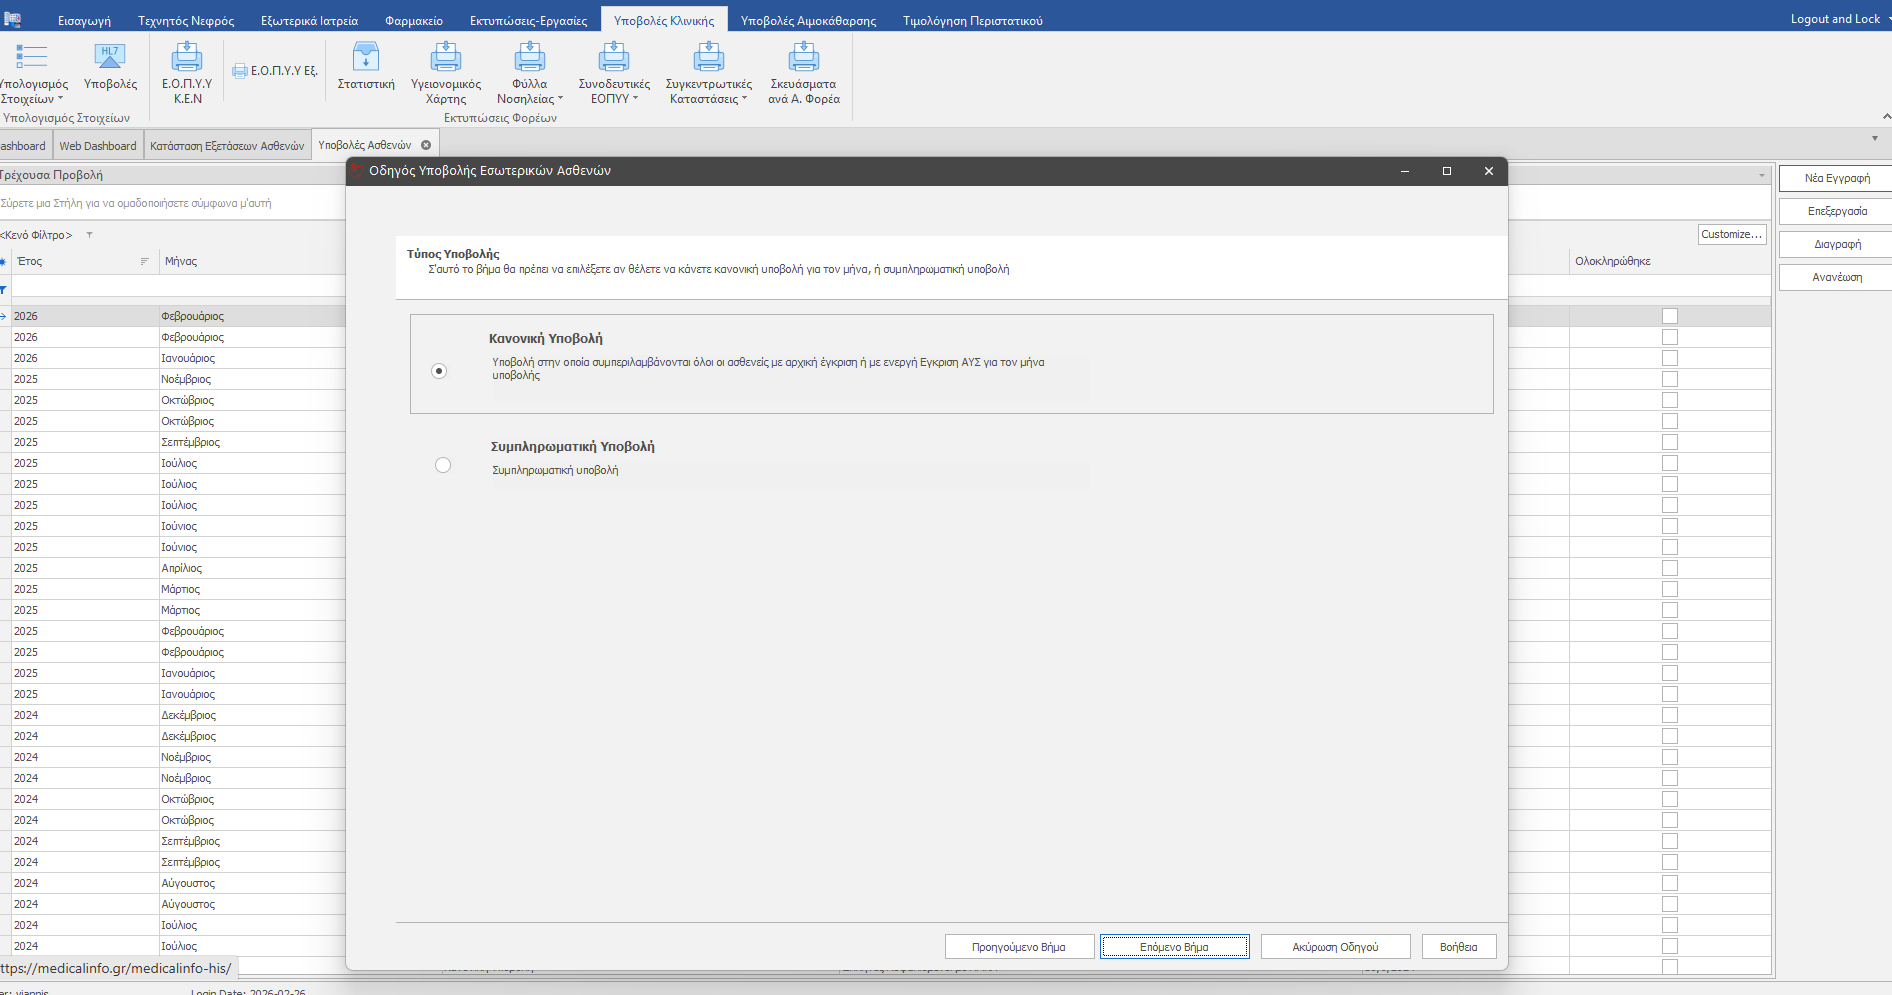This screenshot has height=995, width=1892.
Task: Close the Υποβολές Ασθενών tab via its x icon
Action: point(426,145)
